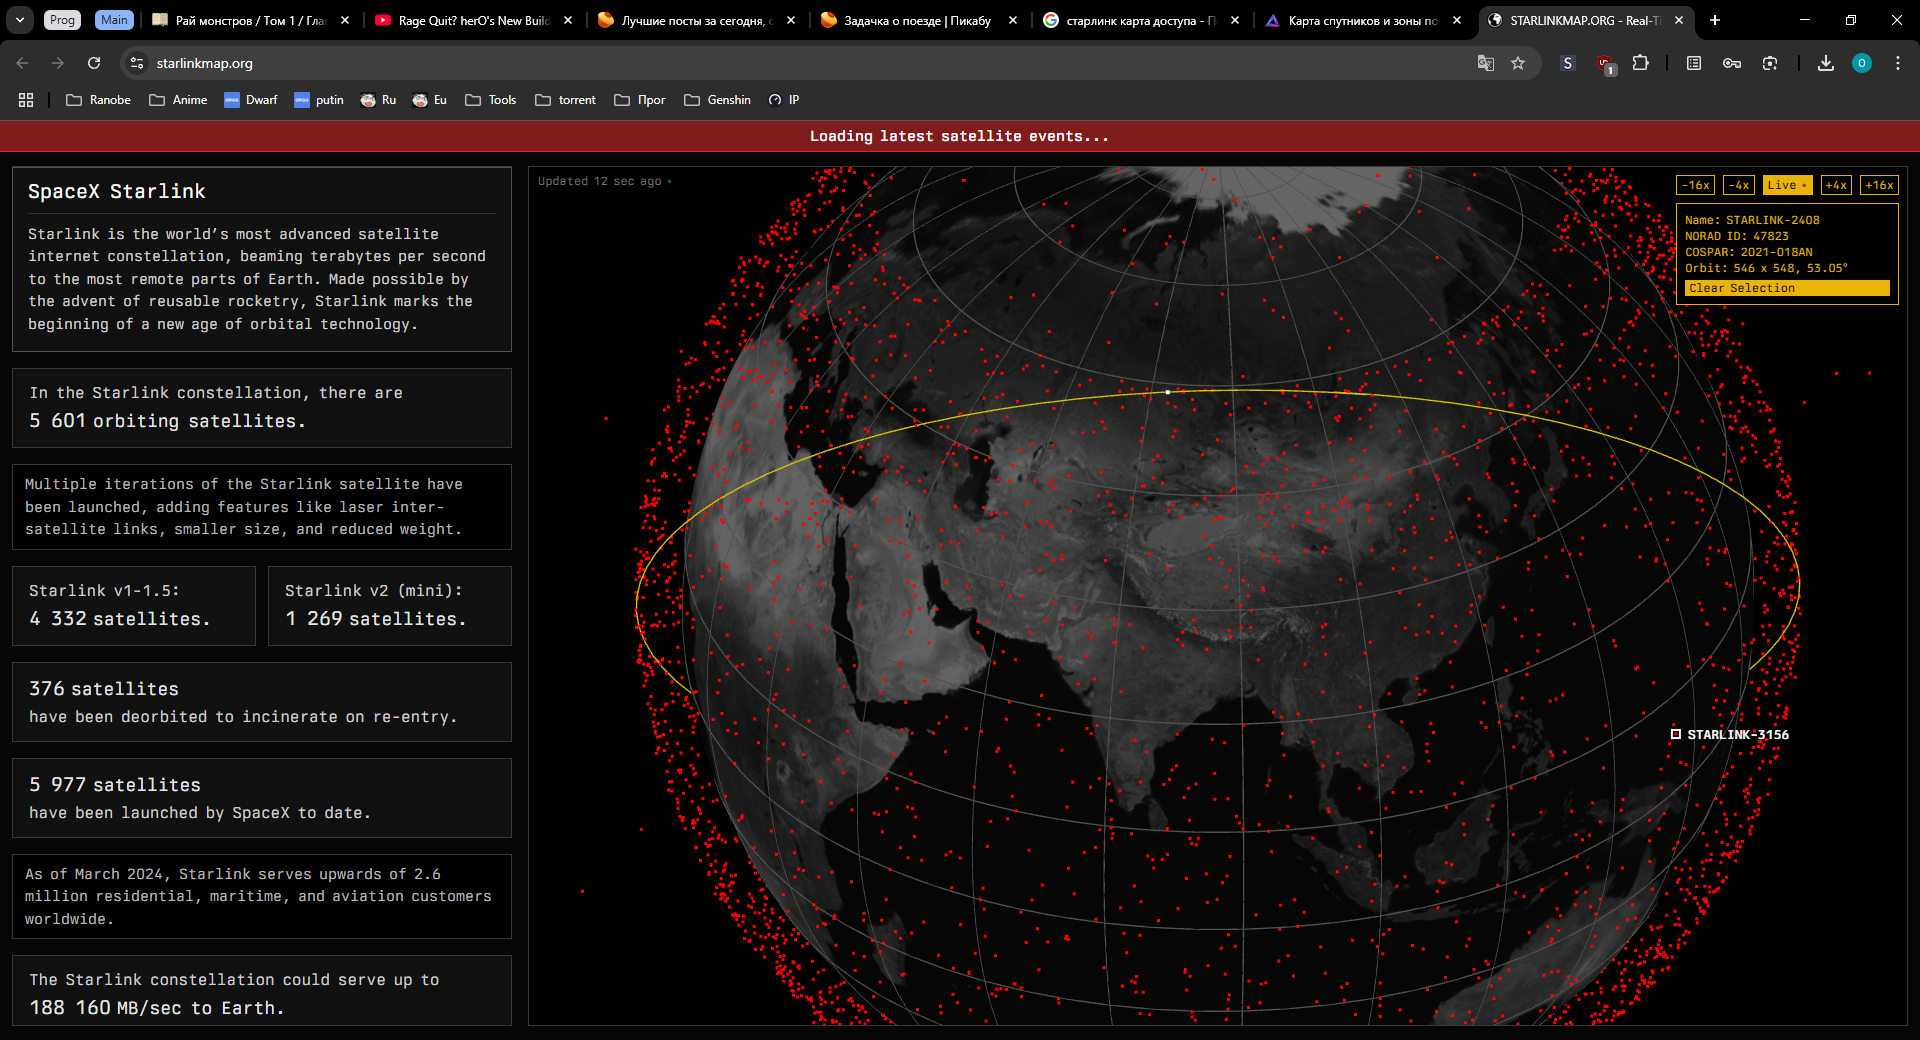Viewport: 1920px width, 1040px height.
Task: Click the Downloads arrow icon
Action: tap(1825, 63)
